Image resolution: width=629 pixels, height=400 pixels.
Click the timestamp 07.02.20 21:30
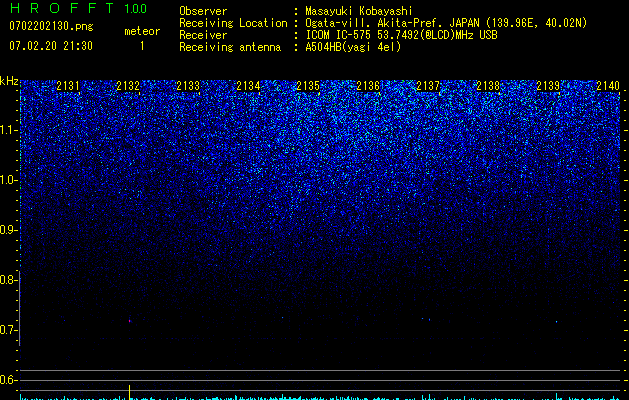(x=51, y=46)
